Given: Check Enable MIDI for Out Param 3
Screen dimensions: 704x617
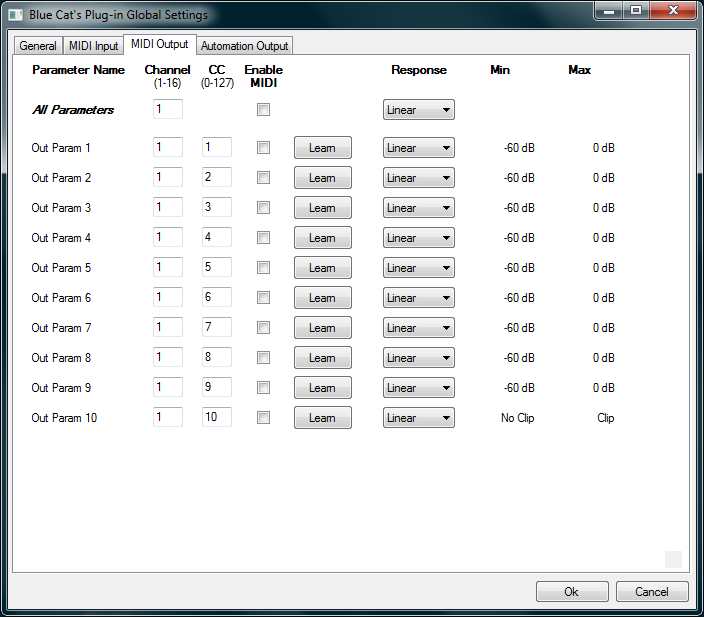Looking at the screenshot, I should click(x=264, y=207).
